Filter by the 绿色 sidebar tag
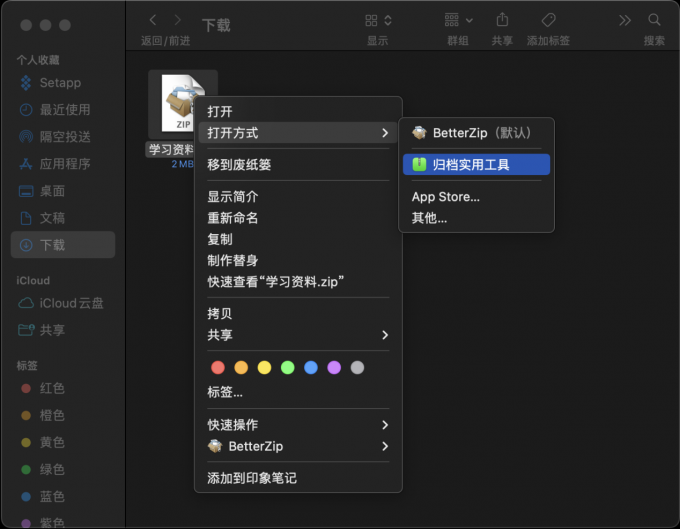 click(x=63, y=469)
